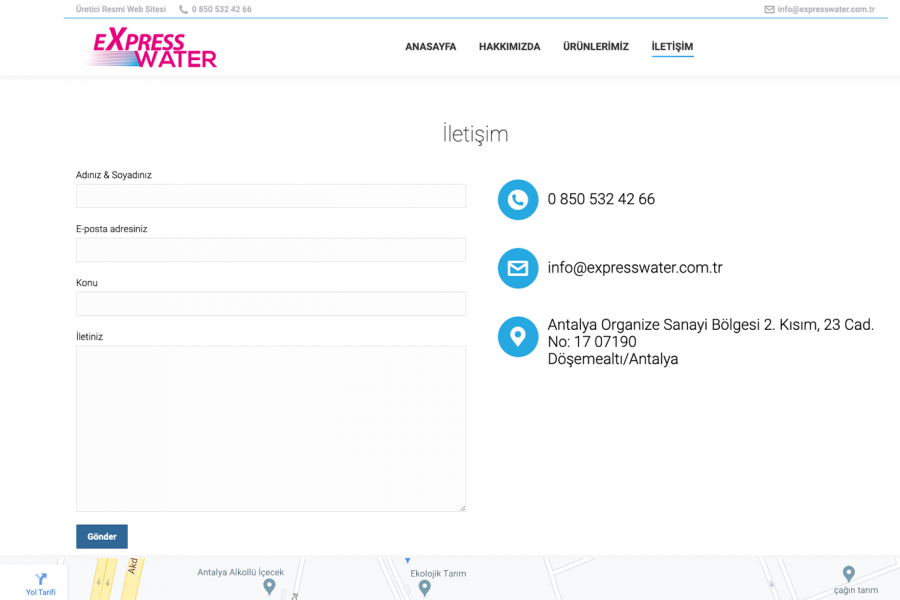Click the Express Water logo
Screen dimensions: 900x600
pos(153,49)
